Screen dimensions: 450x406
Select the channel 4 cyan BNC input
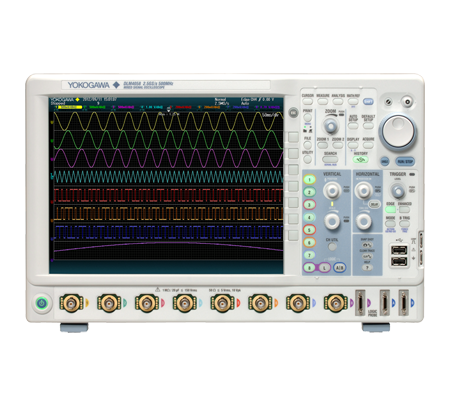pyautogui.click(x=184, y=303)
